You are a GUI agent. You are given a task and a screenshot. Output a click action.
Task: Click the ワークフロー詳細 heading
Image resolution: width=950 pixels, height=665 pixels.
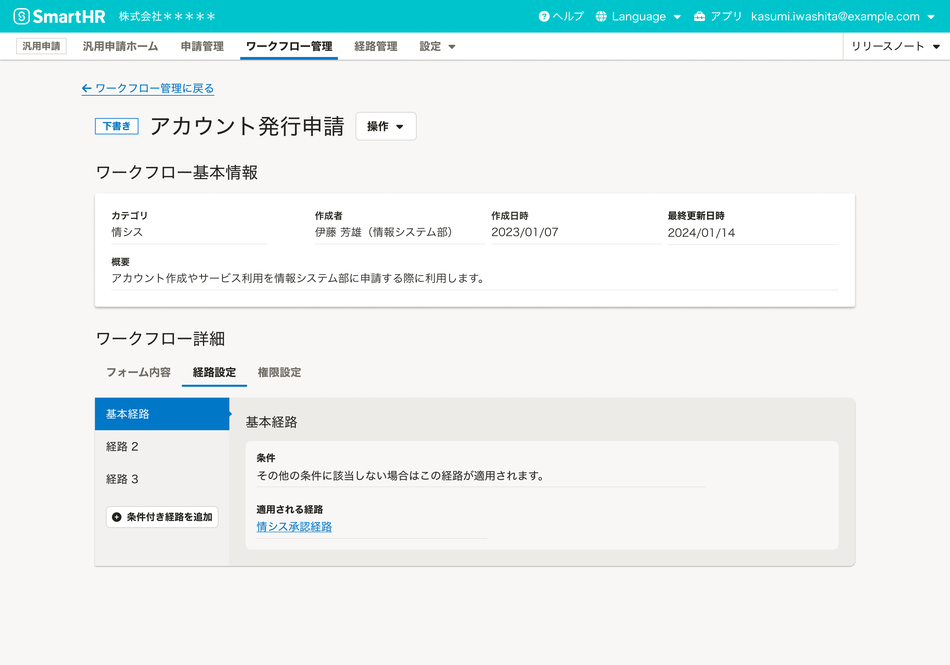[x=161, y=339]
